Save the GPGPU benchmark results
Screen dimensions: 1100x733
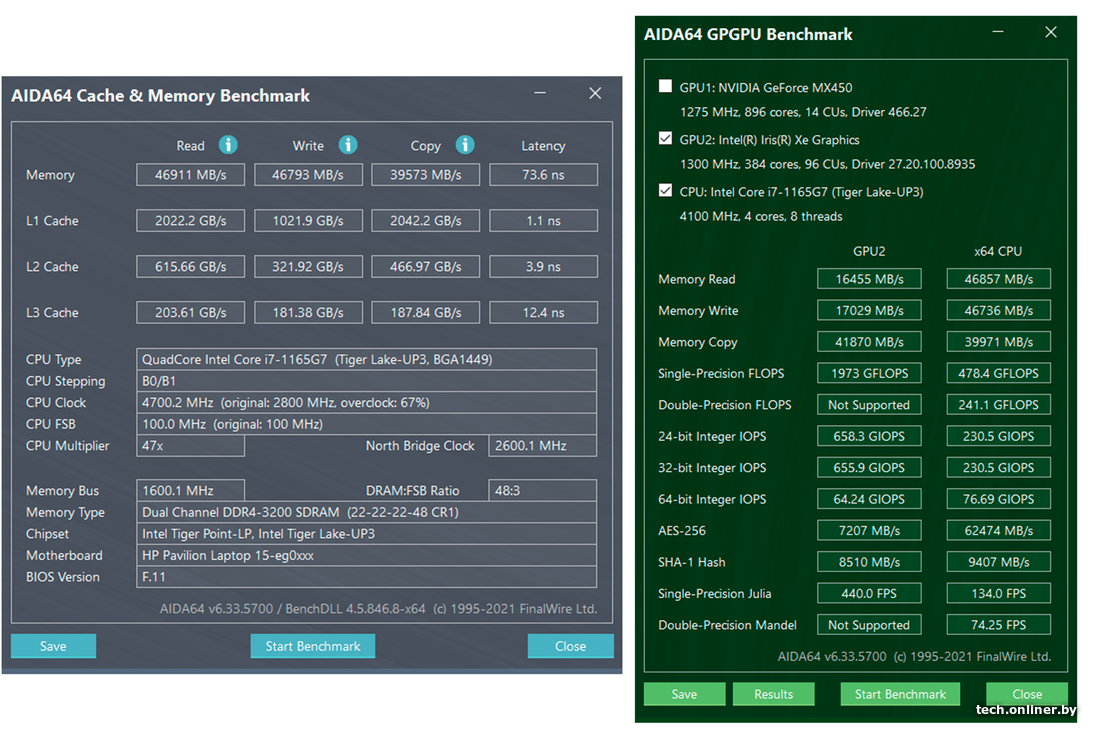684,694
